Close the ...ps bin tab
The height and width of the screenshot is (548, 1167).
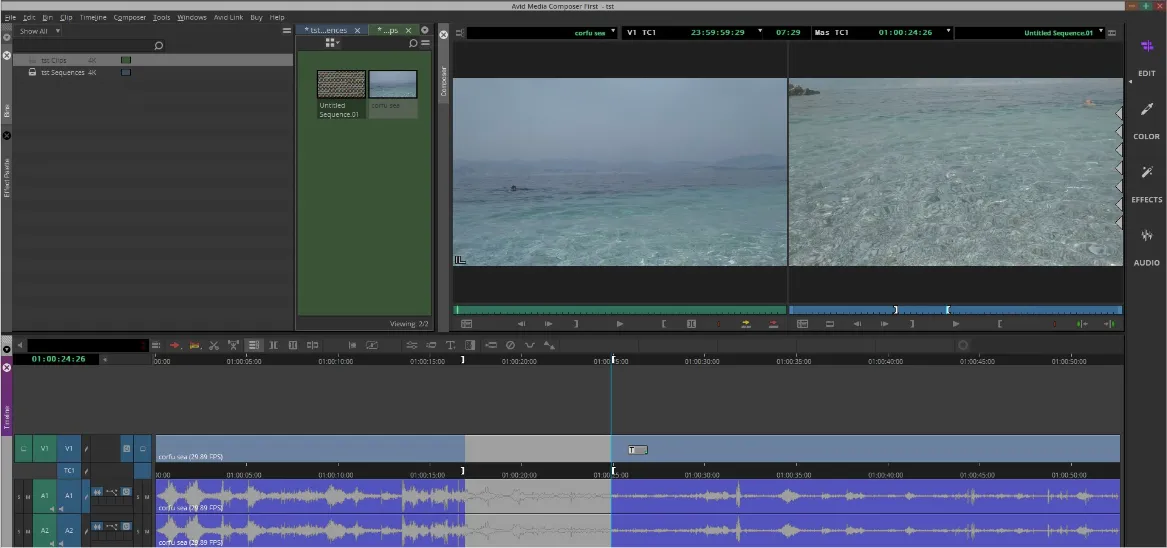coord(408,31)
